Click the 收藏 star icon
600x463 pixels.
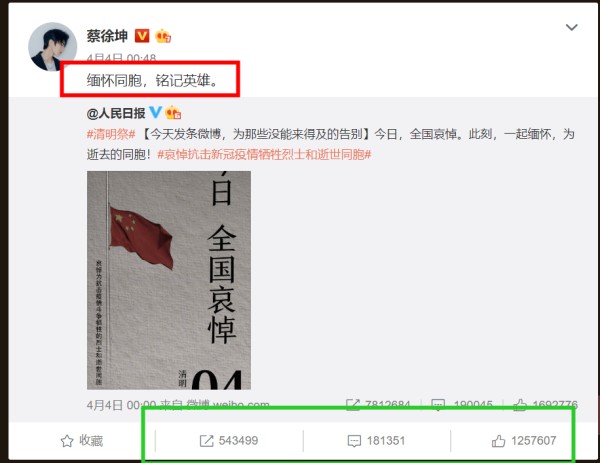tap(67, 441)
